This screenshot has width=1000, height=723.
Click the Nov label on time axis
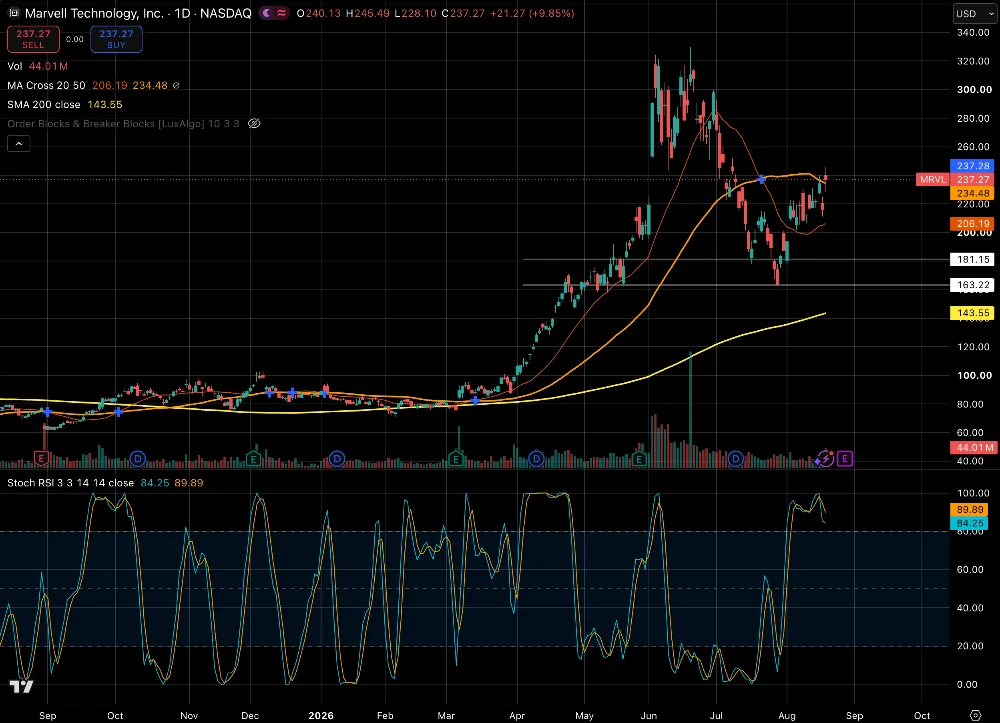click(189, 715)
